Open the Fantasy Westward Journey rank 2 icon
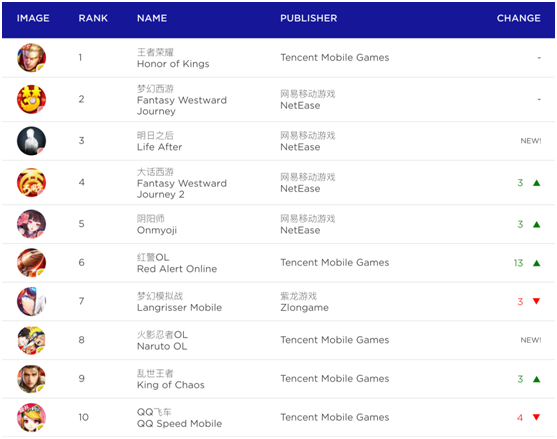This screenshot has width=557, height=439. [x=31, y=99]
